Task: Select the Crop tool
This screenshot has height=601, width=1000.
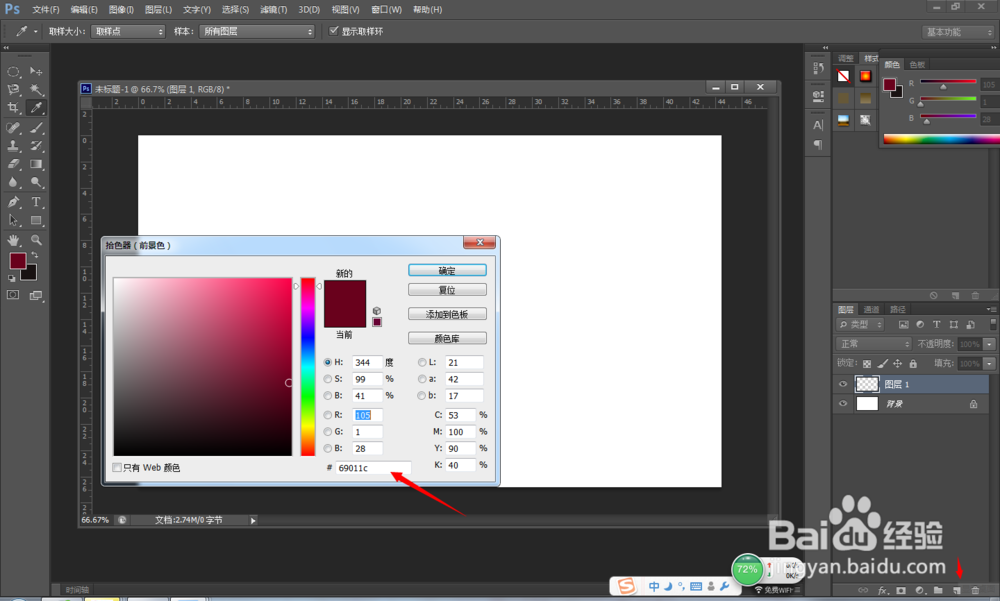Action: pos(13,108)
